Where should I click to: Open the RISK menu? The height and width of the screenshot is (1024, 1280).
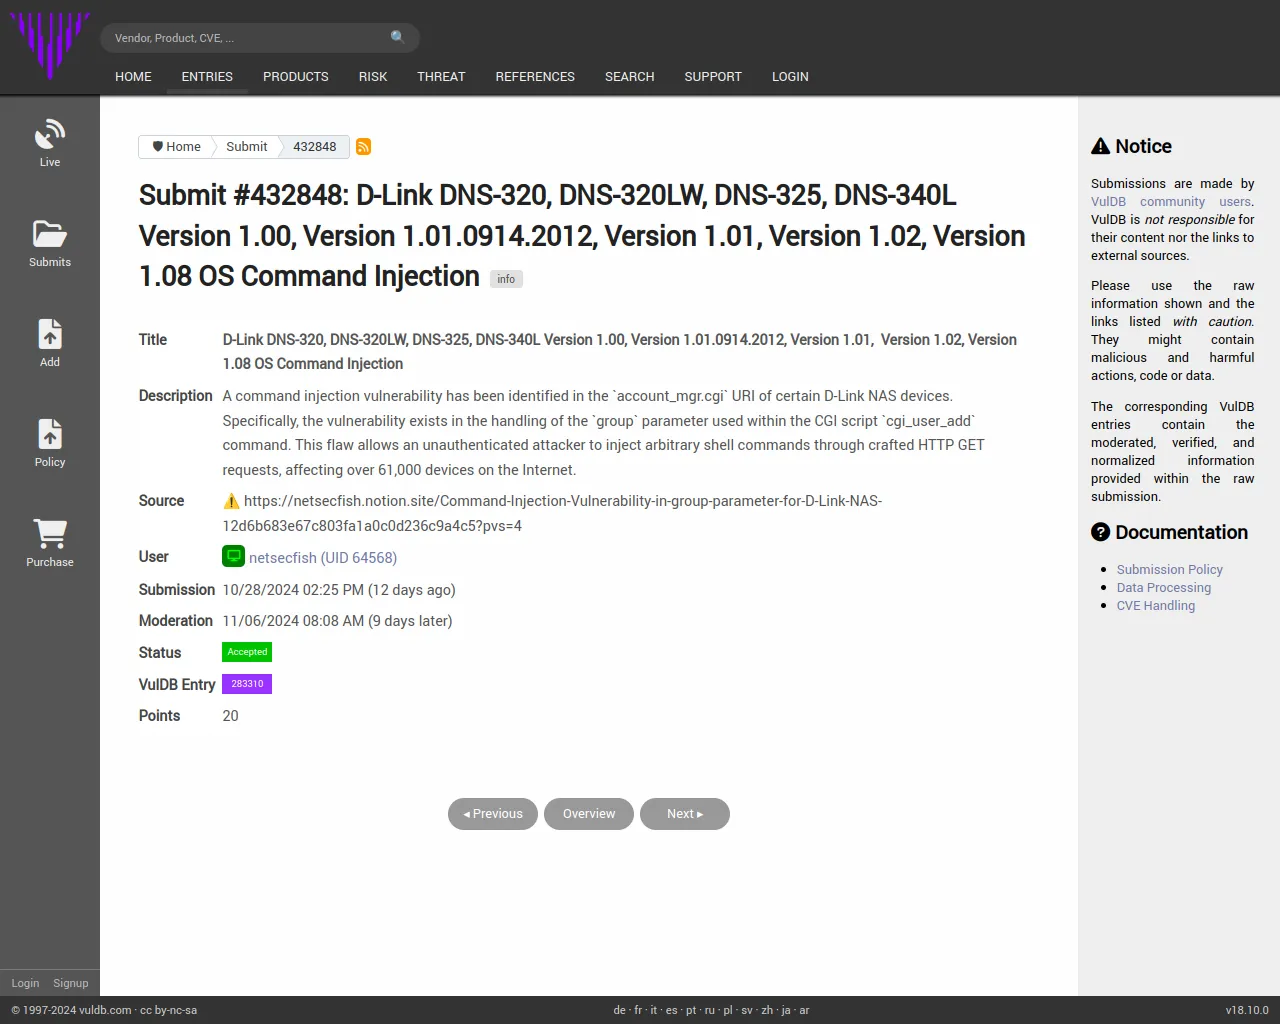pos(373,77)
